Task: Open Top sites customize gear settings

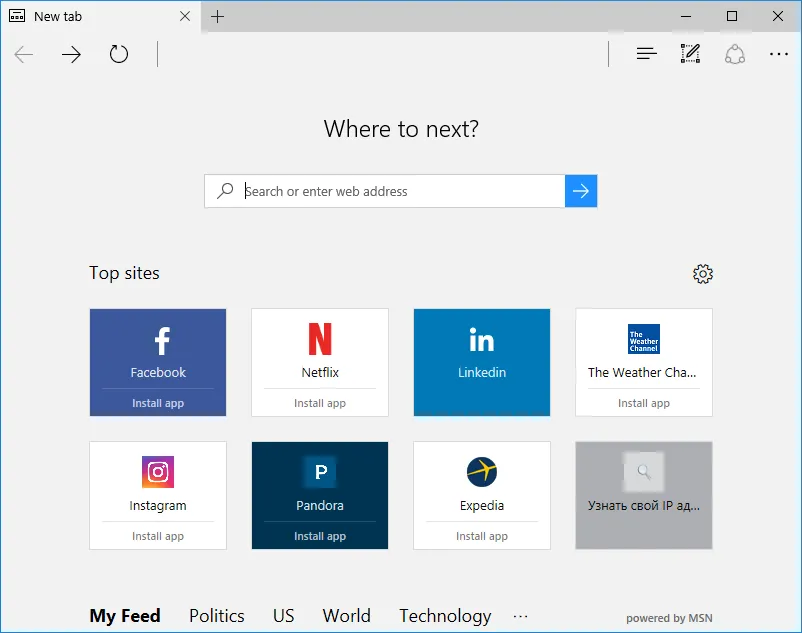Action: coord(703,274)
